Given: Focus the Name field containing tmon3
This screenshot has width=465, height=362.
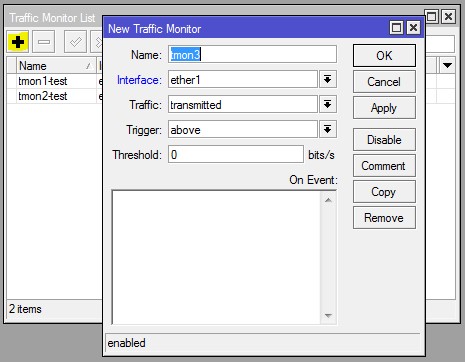Looking at the screenshot, I should pyautogui.click(x=252, y=54).
